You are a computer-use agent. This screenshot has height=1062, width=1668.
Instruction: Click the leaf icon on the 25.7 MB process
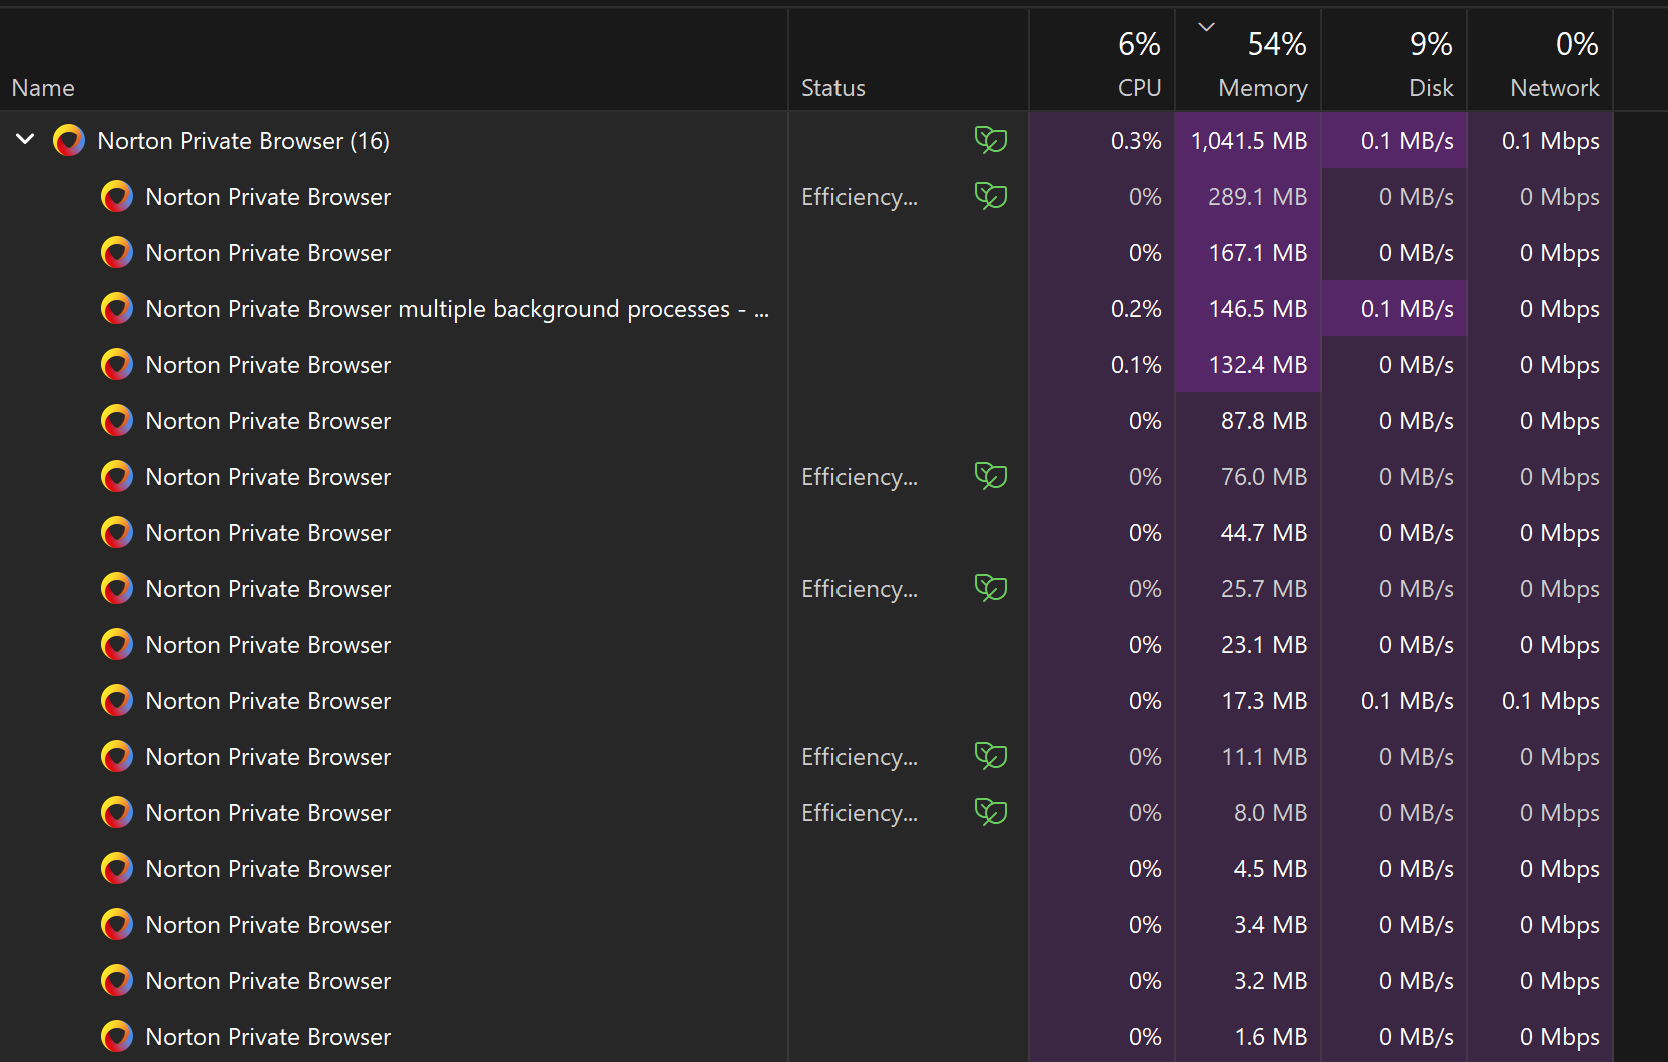(991, 588)
